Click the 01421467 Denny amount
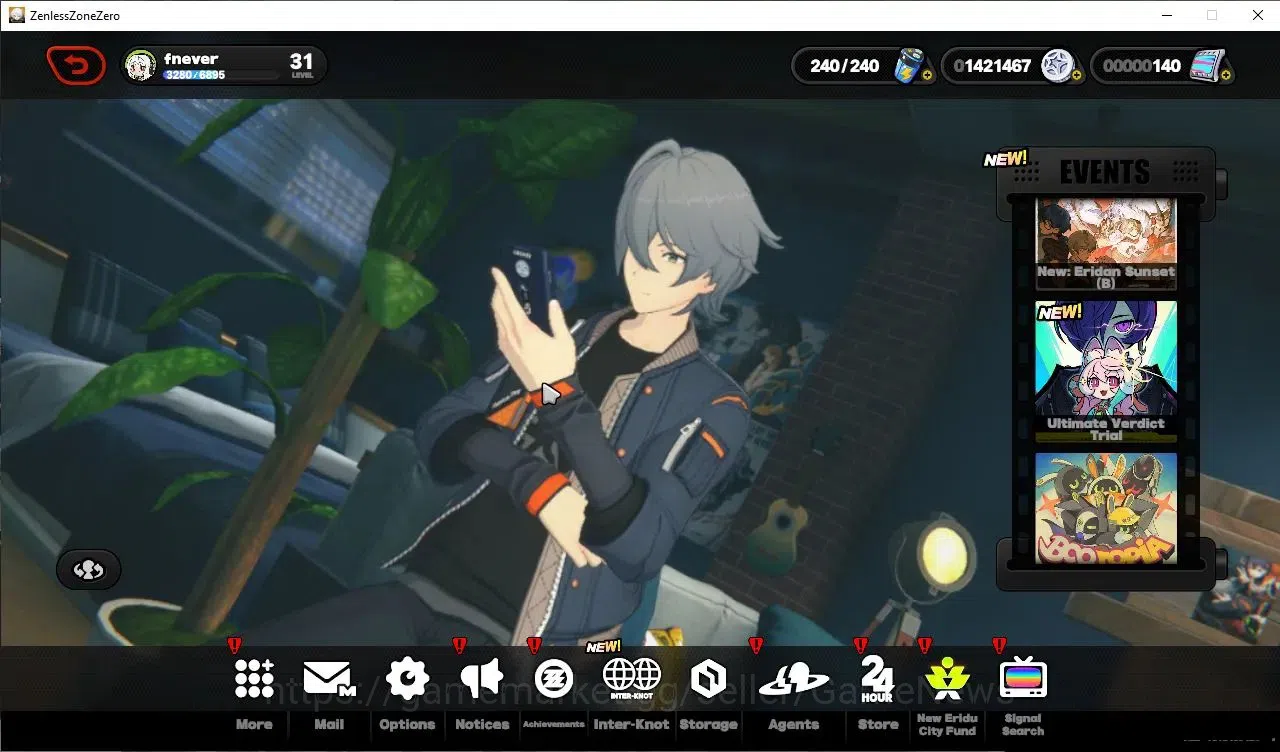Screen dimensions: 1280x752 point(992,66)
